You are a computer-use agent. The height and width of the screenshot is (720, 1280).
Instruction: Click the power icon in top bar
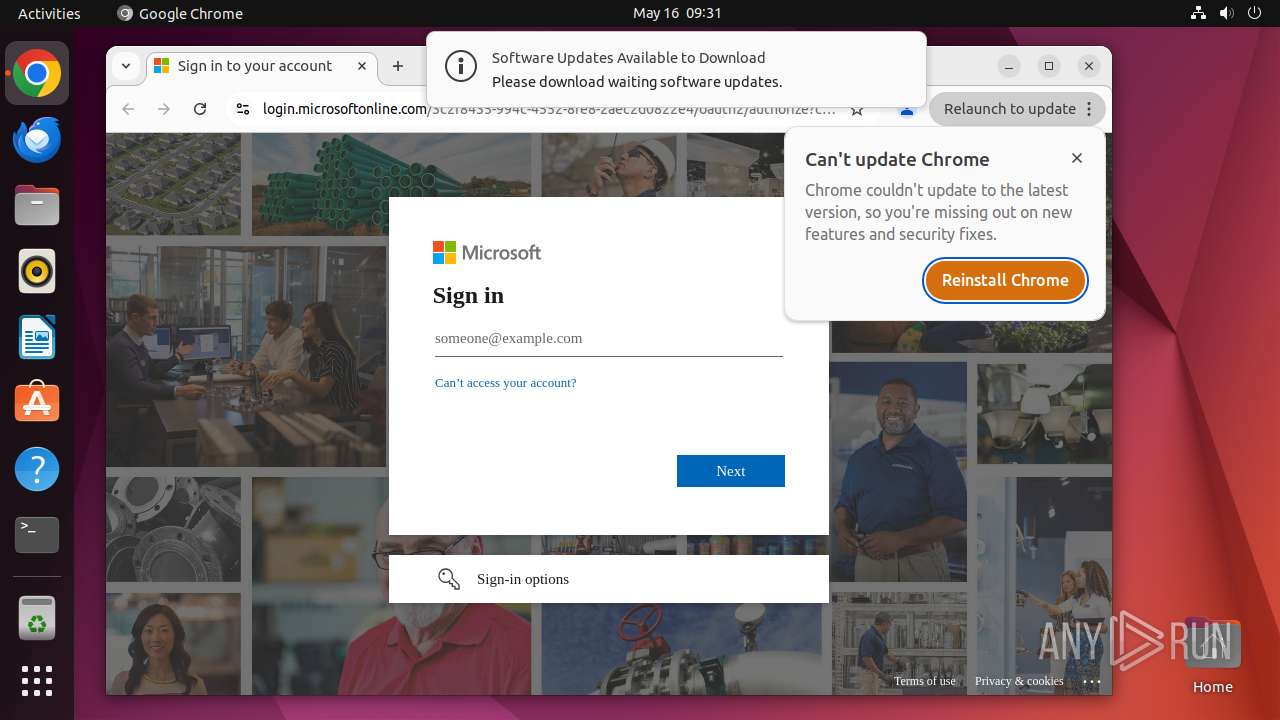click(1253, 13)
